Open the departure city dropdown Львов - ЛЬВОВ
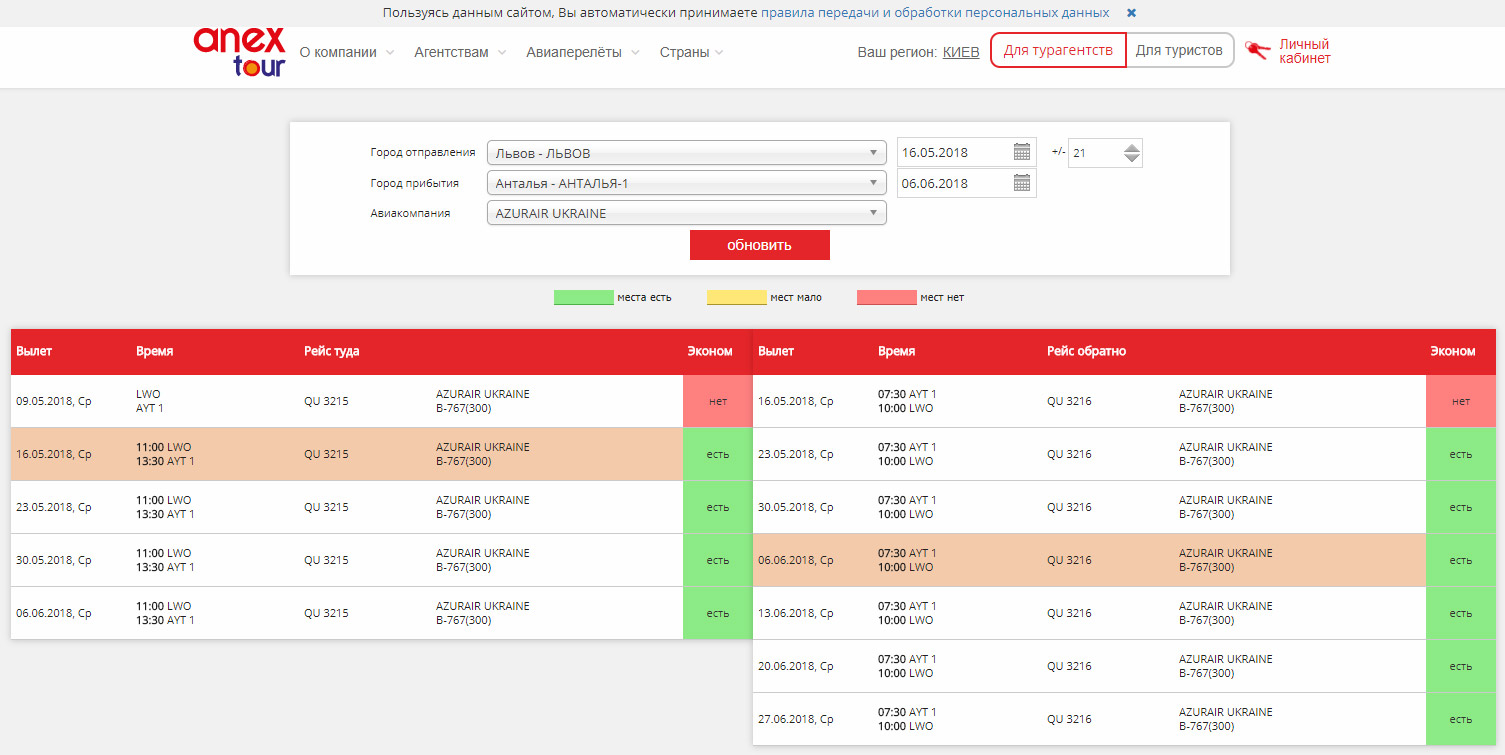This screenshot has height=755, width=1505. [686, 153]
